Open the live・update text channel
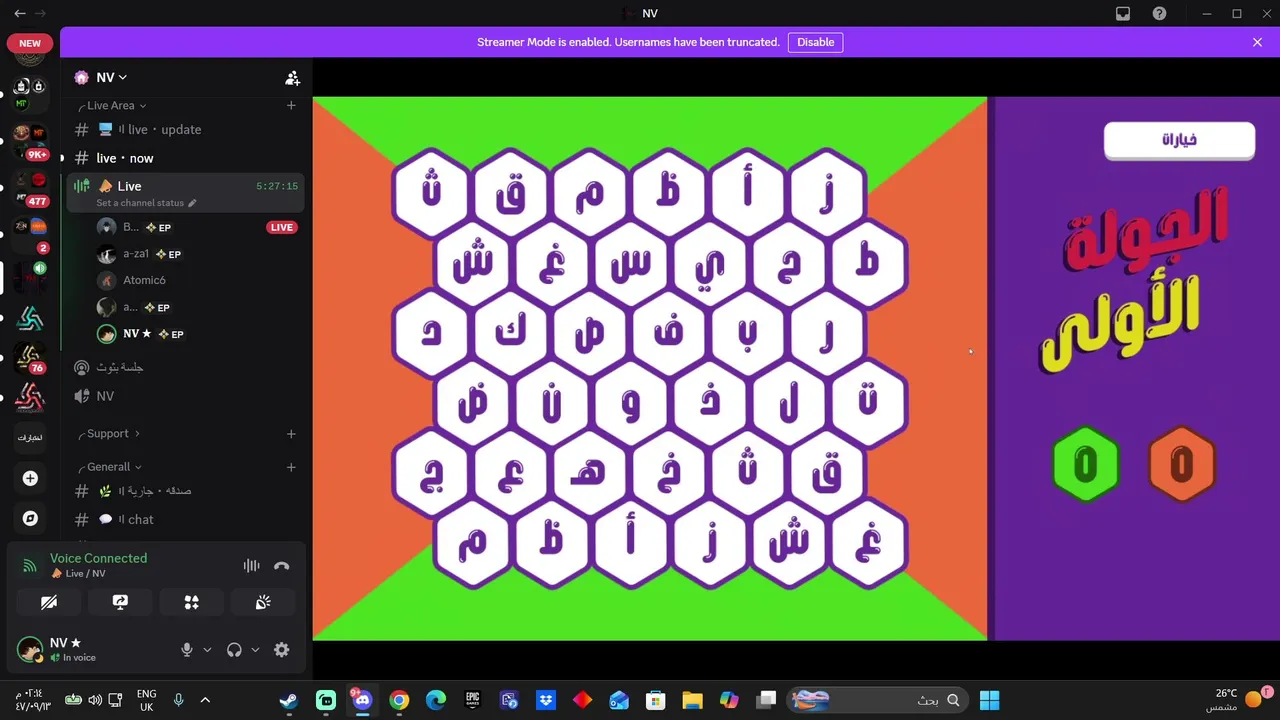Viewport: 1280px width, 720px height. click(x=185, y=130)
